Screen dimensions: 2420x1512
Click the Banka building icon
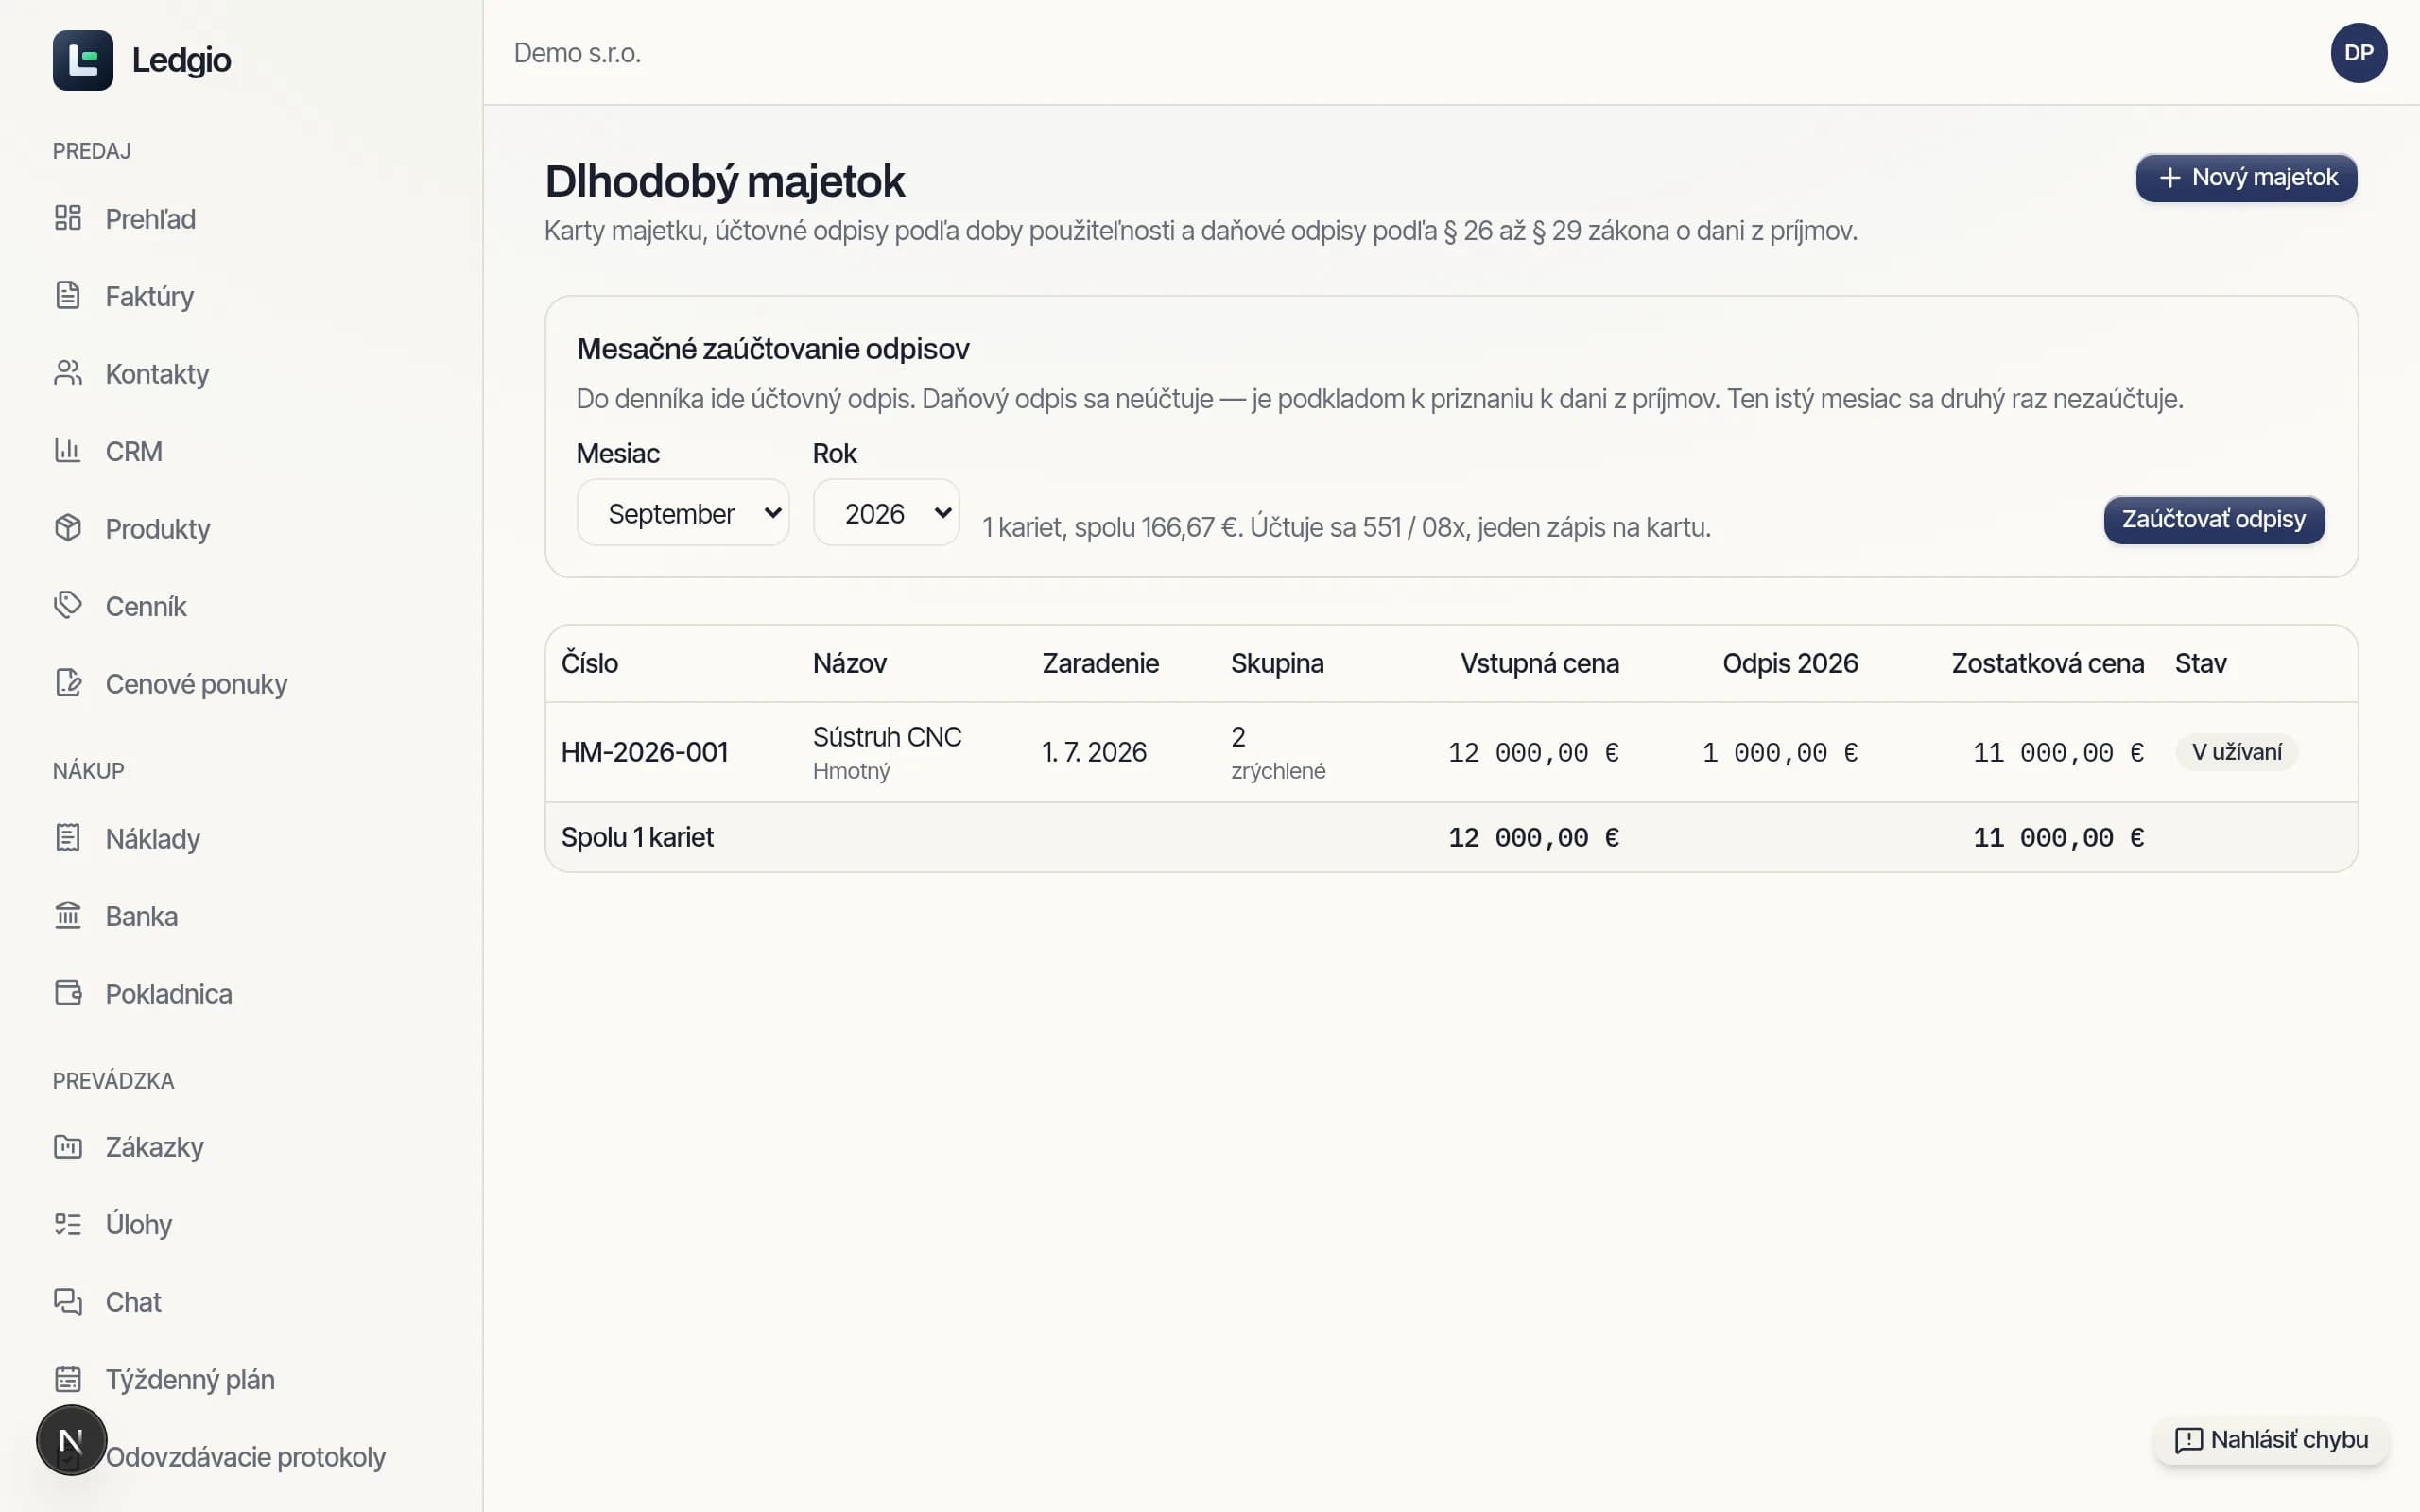[x=67, y=915]
